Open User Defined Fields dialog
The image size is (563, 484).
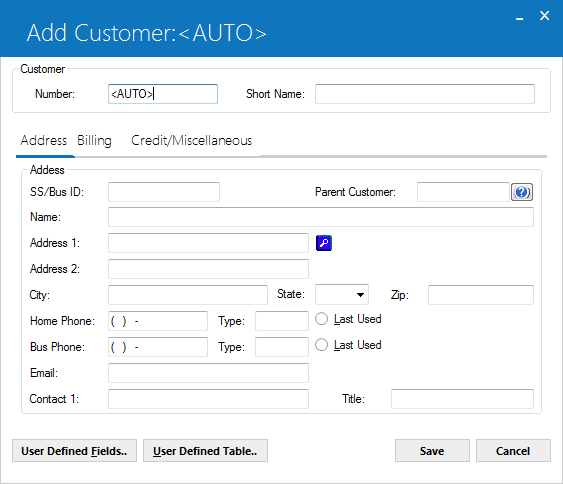(74, 451)
